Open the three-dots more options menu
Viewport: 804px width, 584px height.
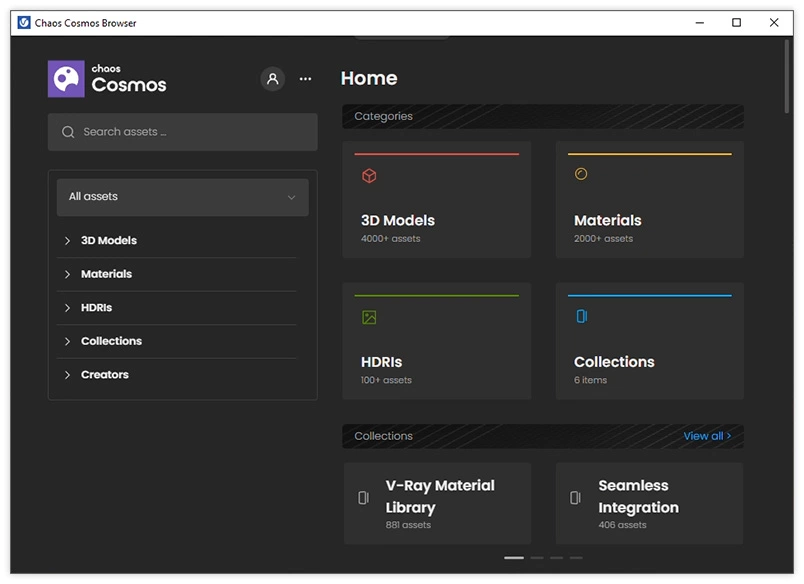[x=306, y=79]
